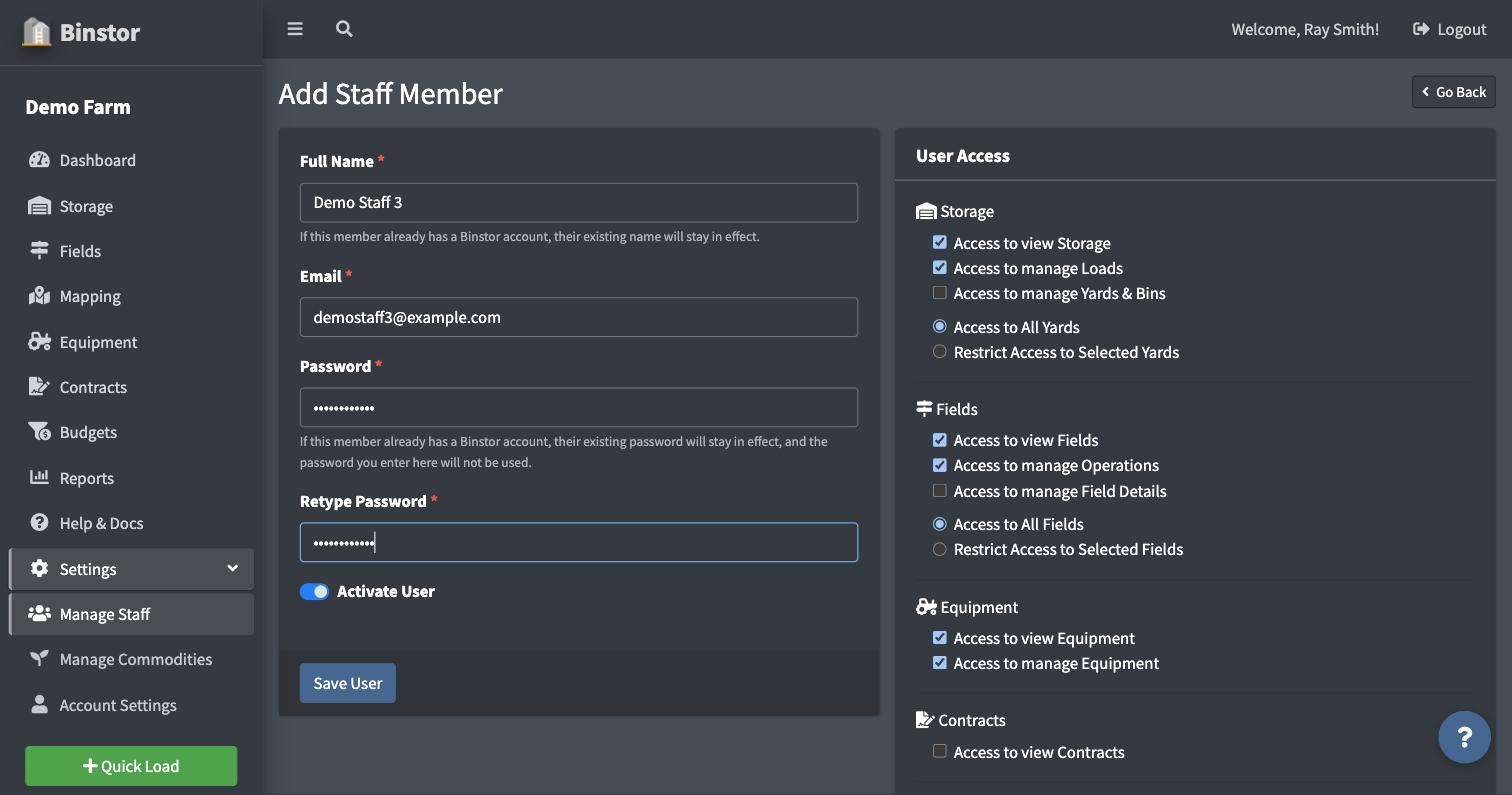Click the Binstor brand name link
This screenshot has height=795, width=1512.
click(x=100, y=32)
